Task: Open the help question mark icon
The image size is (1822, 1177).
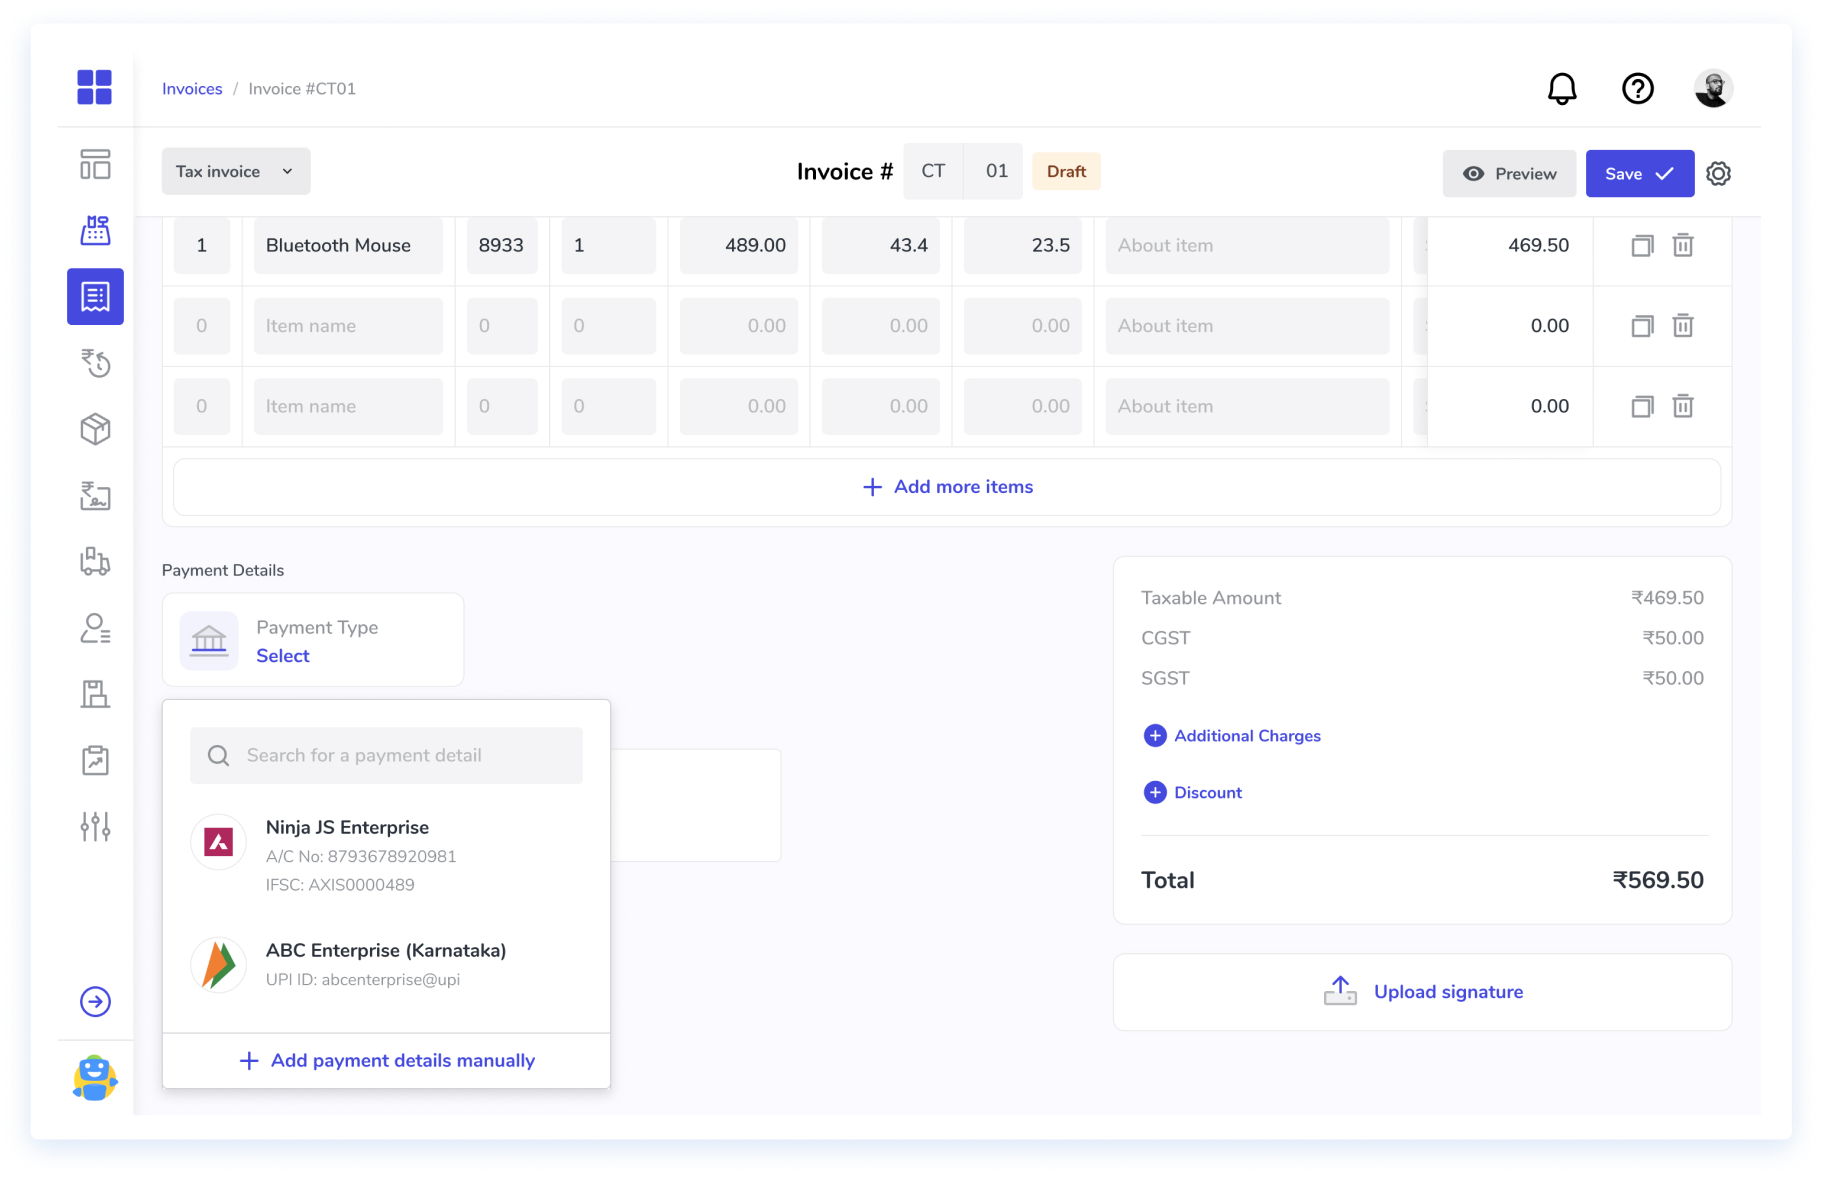Action: tap(1637, 89)
